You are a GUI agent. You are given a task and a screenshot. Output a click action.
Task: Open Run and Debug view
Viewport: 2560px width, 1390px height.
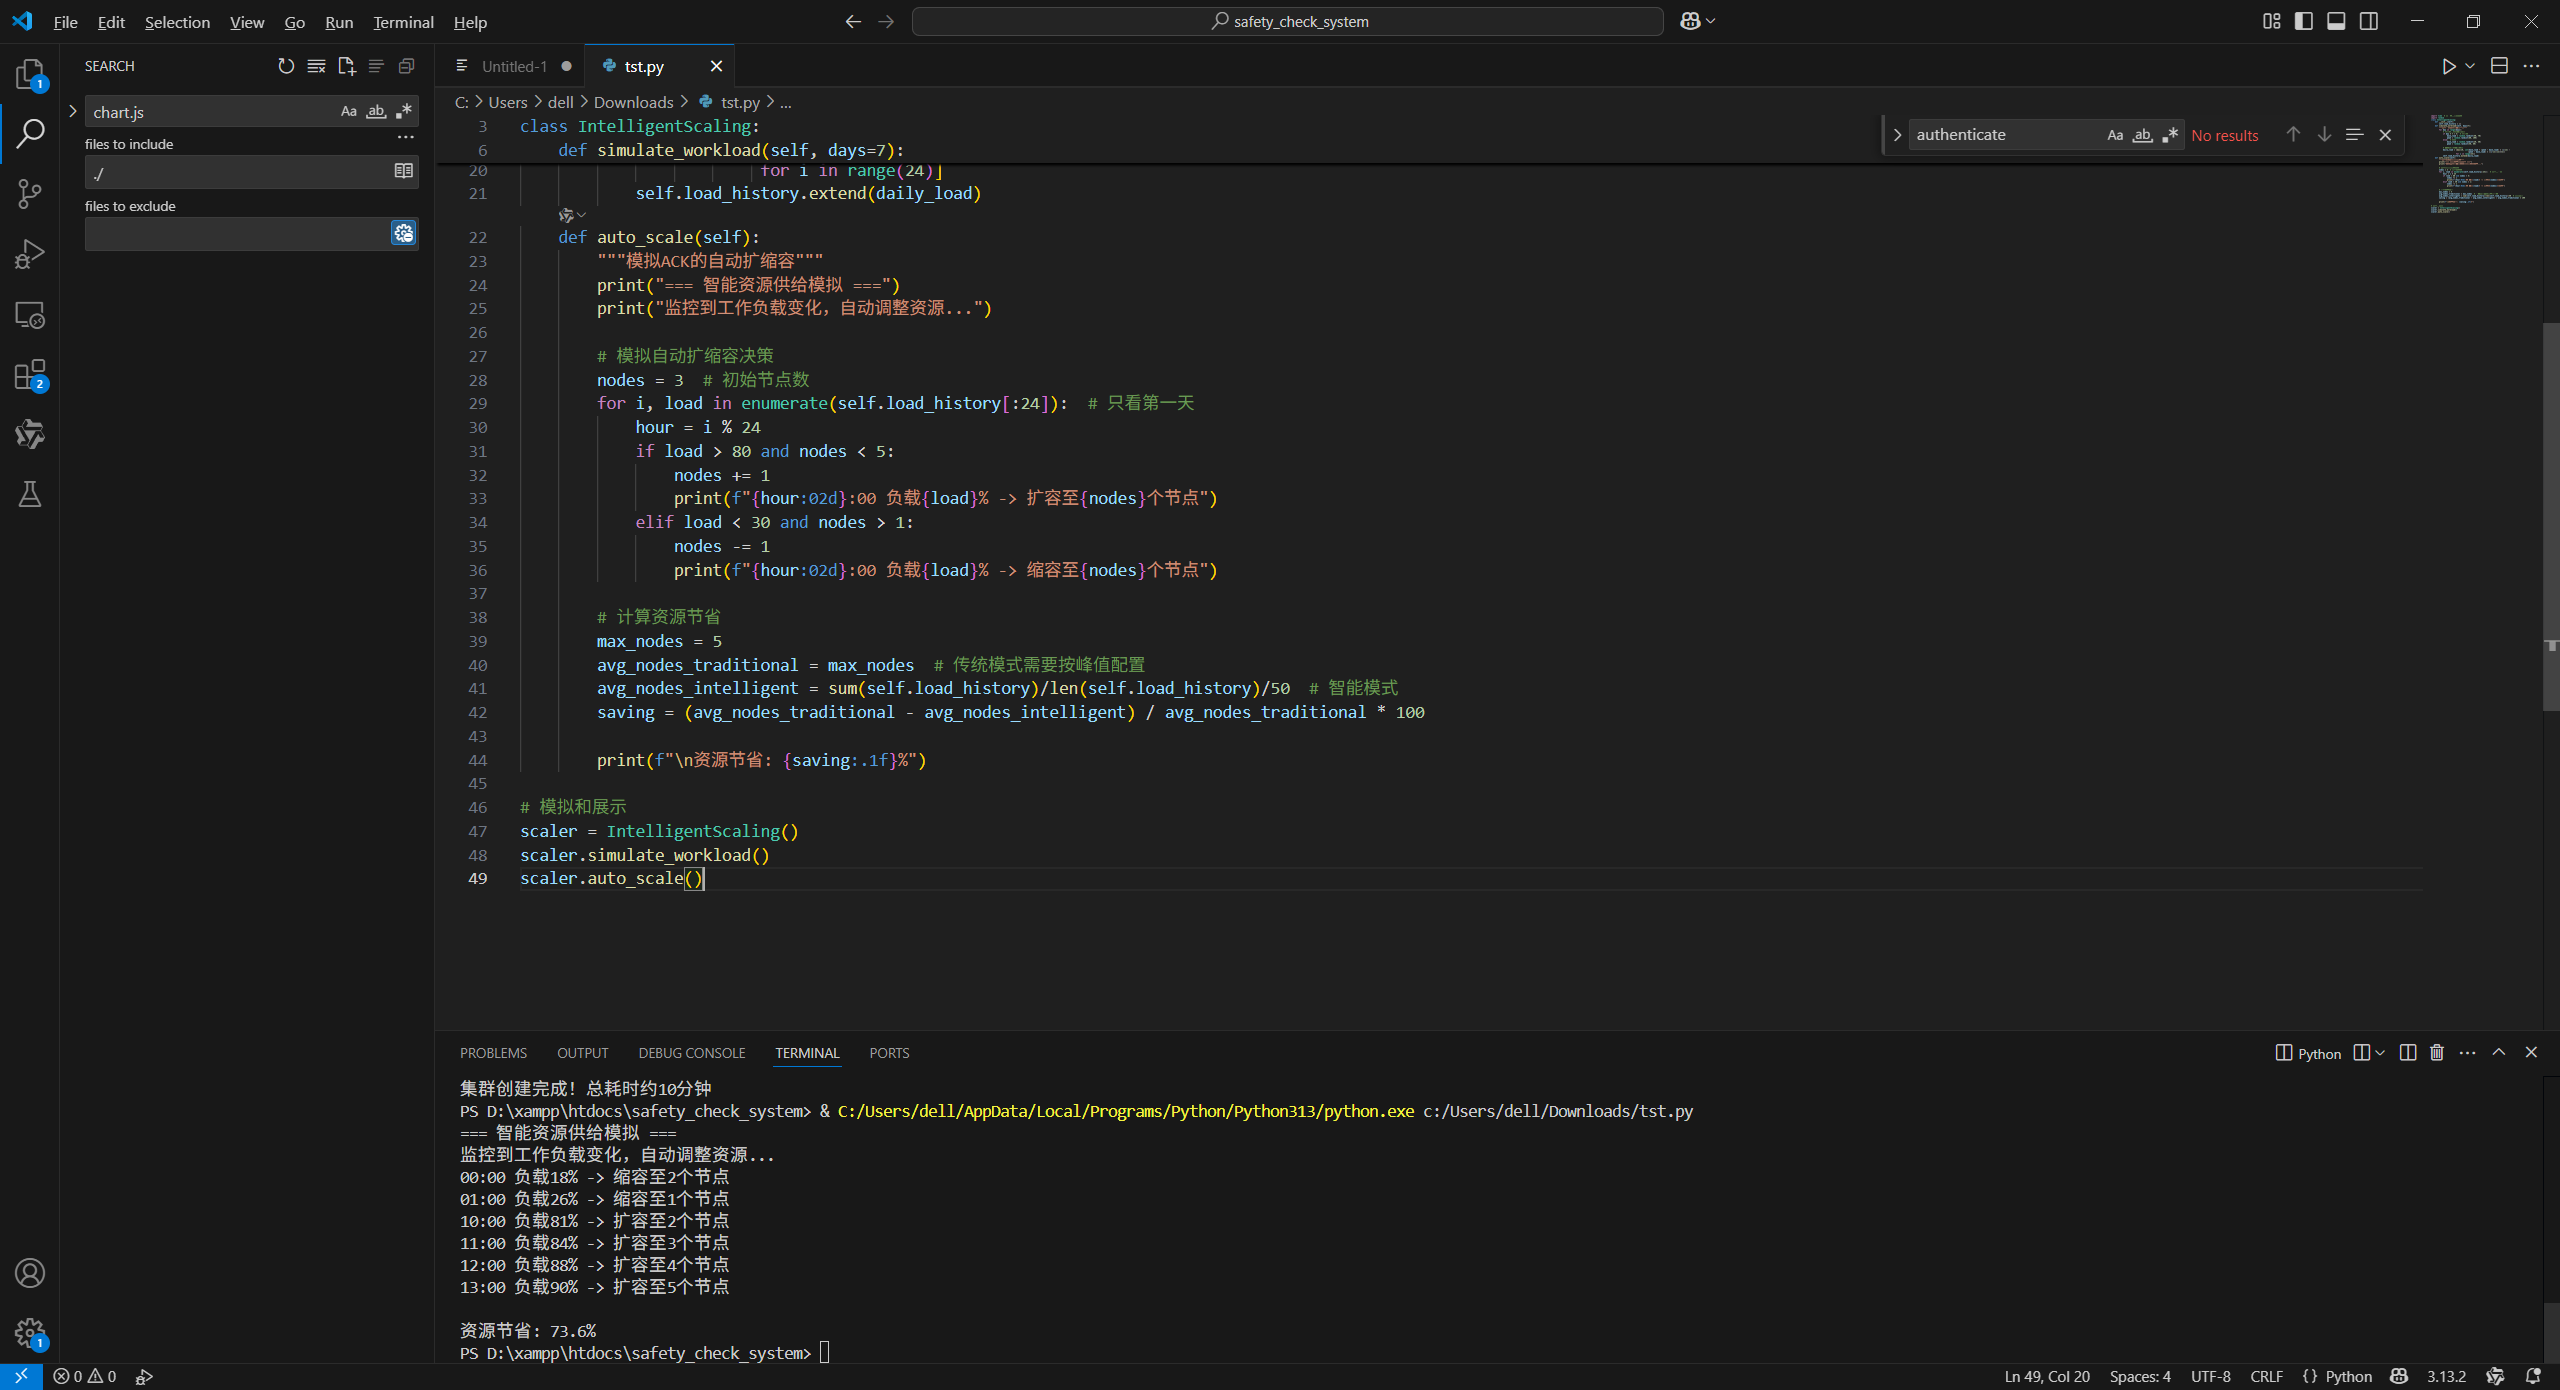pyautogui.click(x=30, y=254)
